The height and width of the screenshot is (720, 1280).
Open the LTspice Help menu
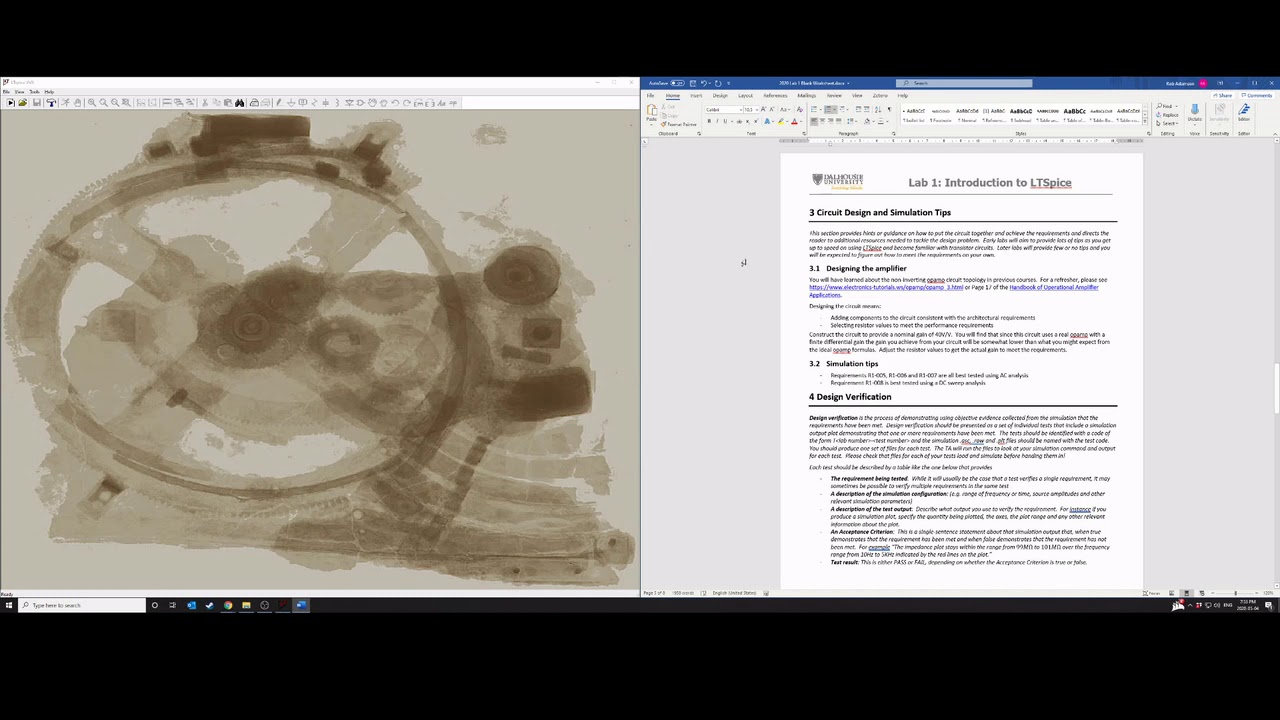pyautogui.click(x=49, y=92)
